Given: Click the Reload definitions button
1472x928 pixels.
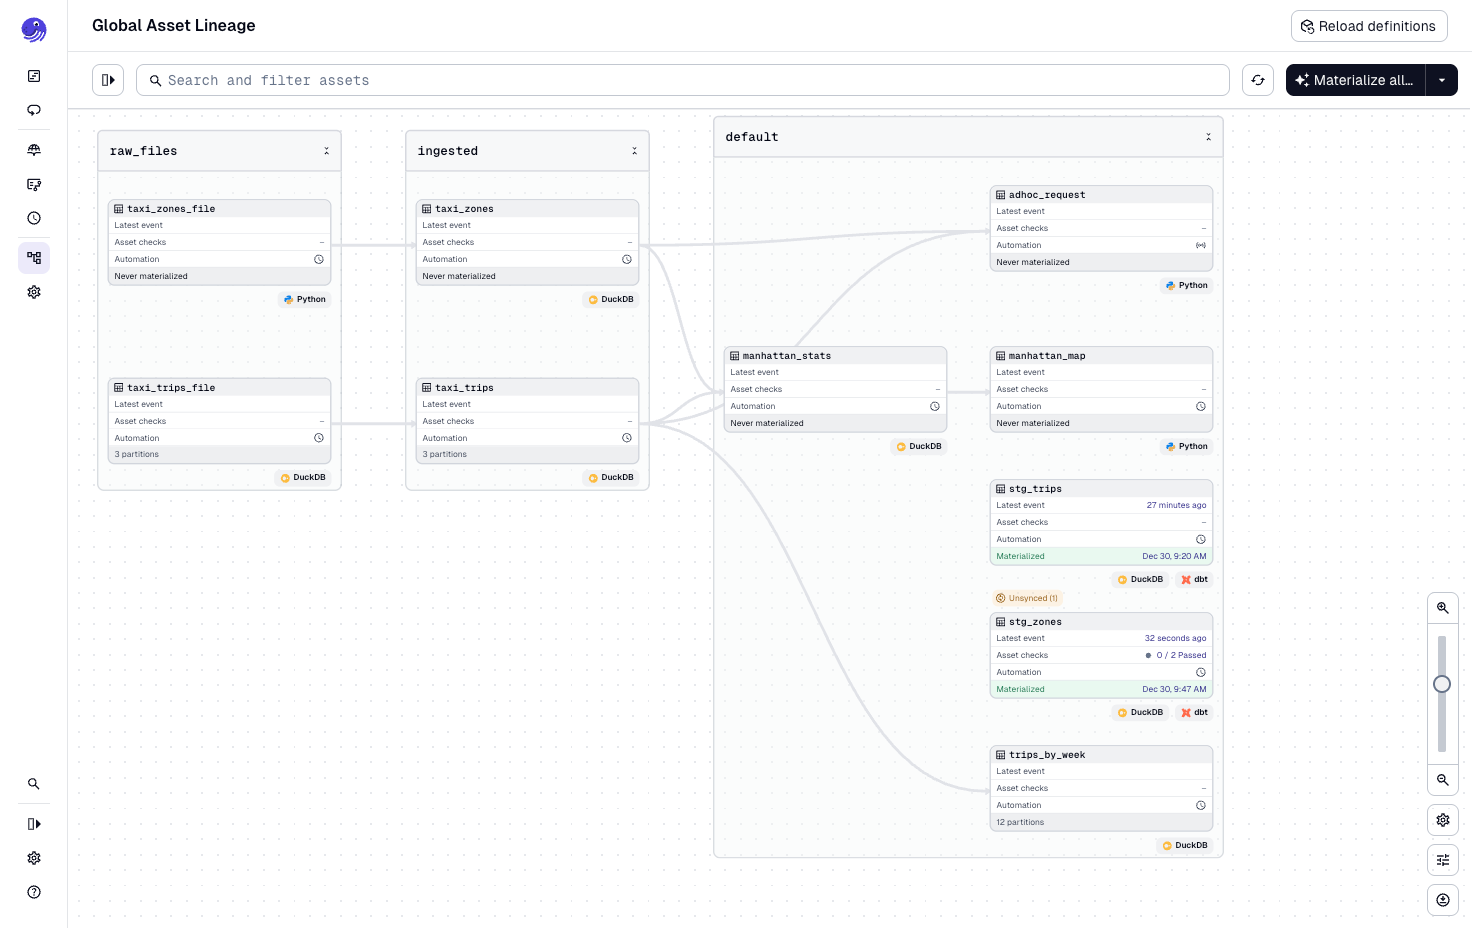Looking at the screenshot, I should pyautogui.click(x=1369, y=26).
